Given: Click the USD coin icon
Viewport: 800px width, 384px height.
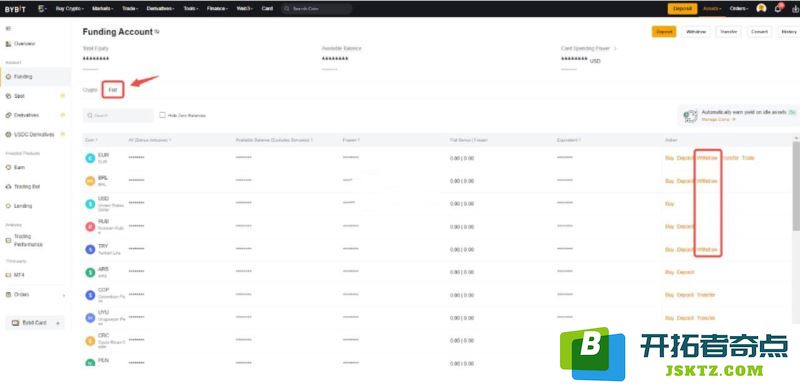Looking at the screenshot, I should [x=90, y=204].
